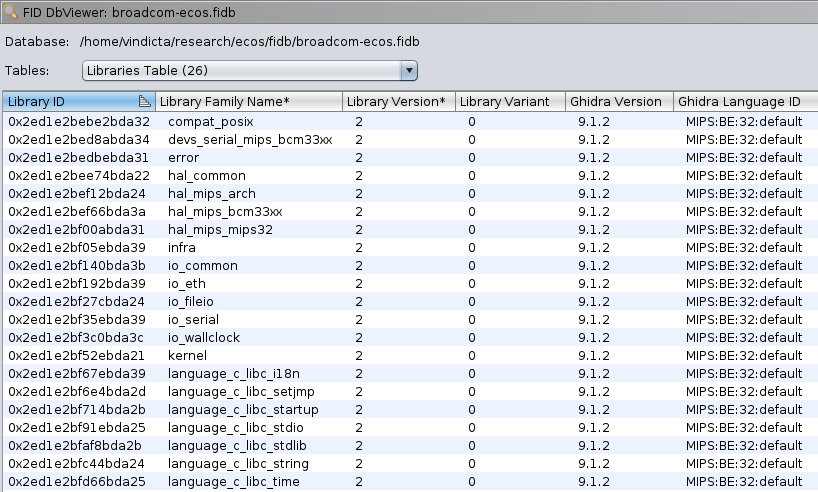Click the language_c_libc_time row
Screen dimensions: 818x492
411,482
